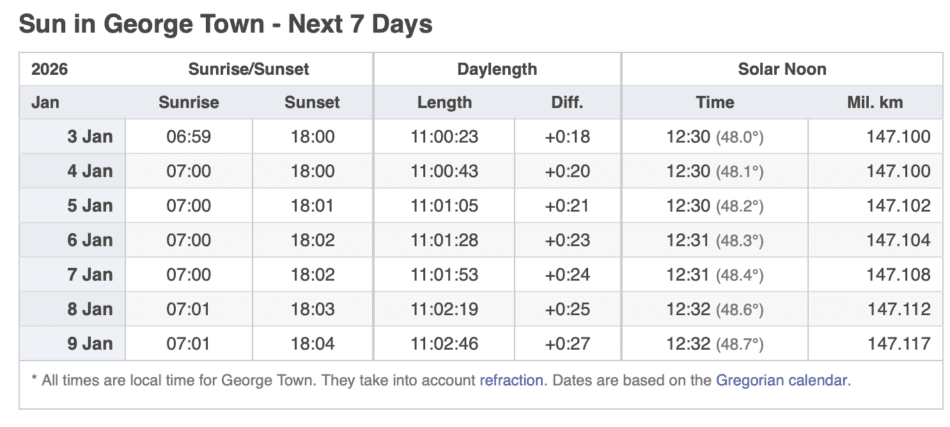Select the Length column header
Viewport: 950px width, 427px height.
(444, 102)
